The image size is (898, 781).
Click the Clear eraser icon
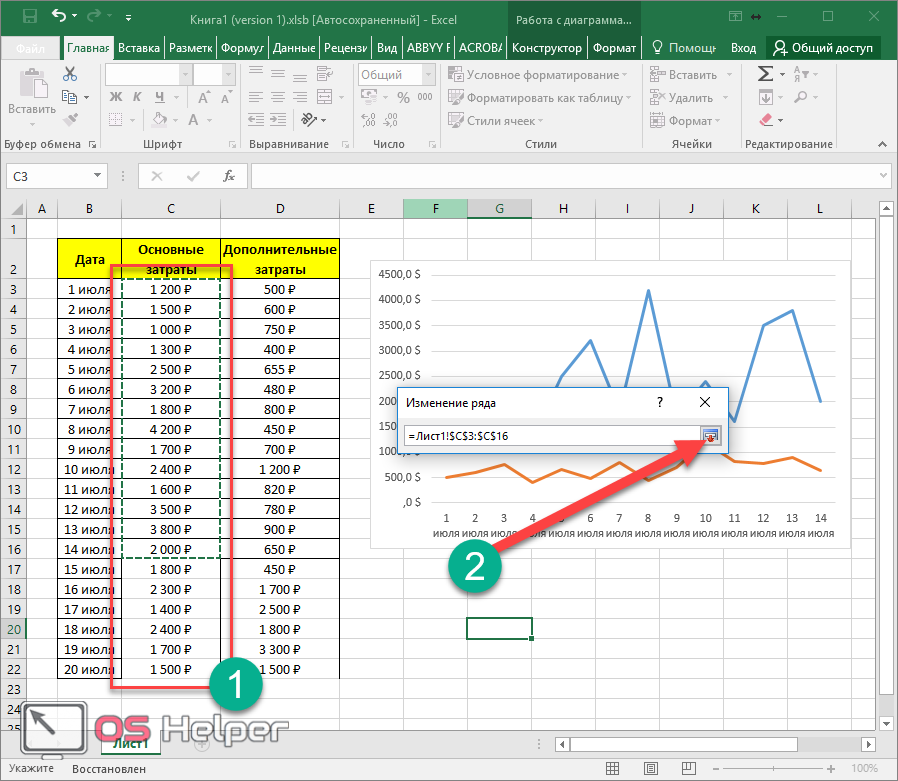766,120
